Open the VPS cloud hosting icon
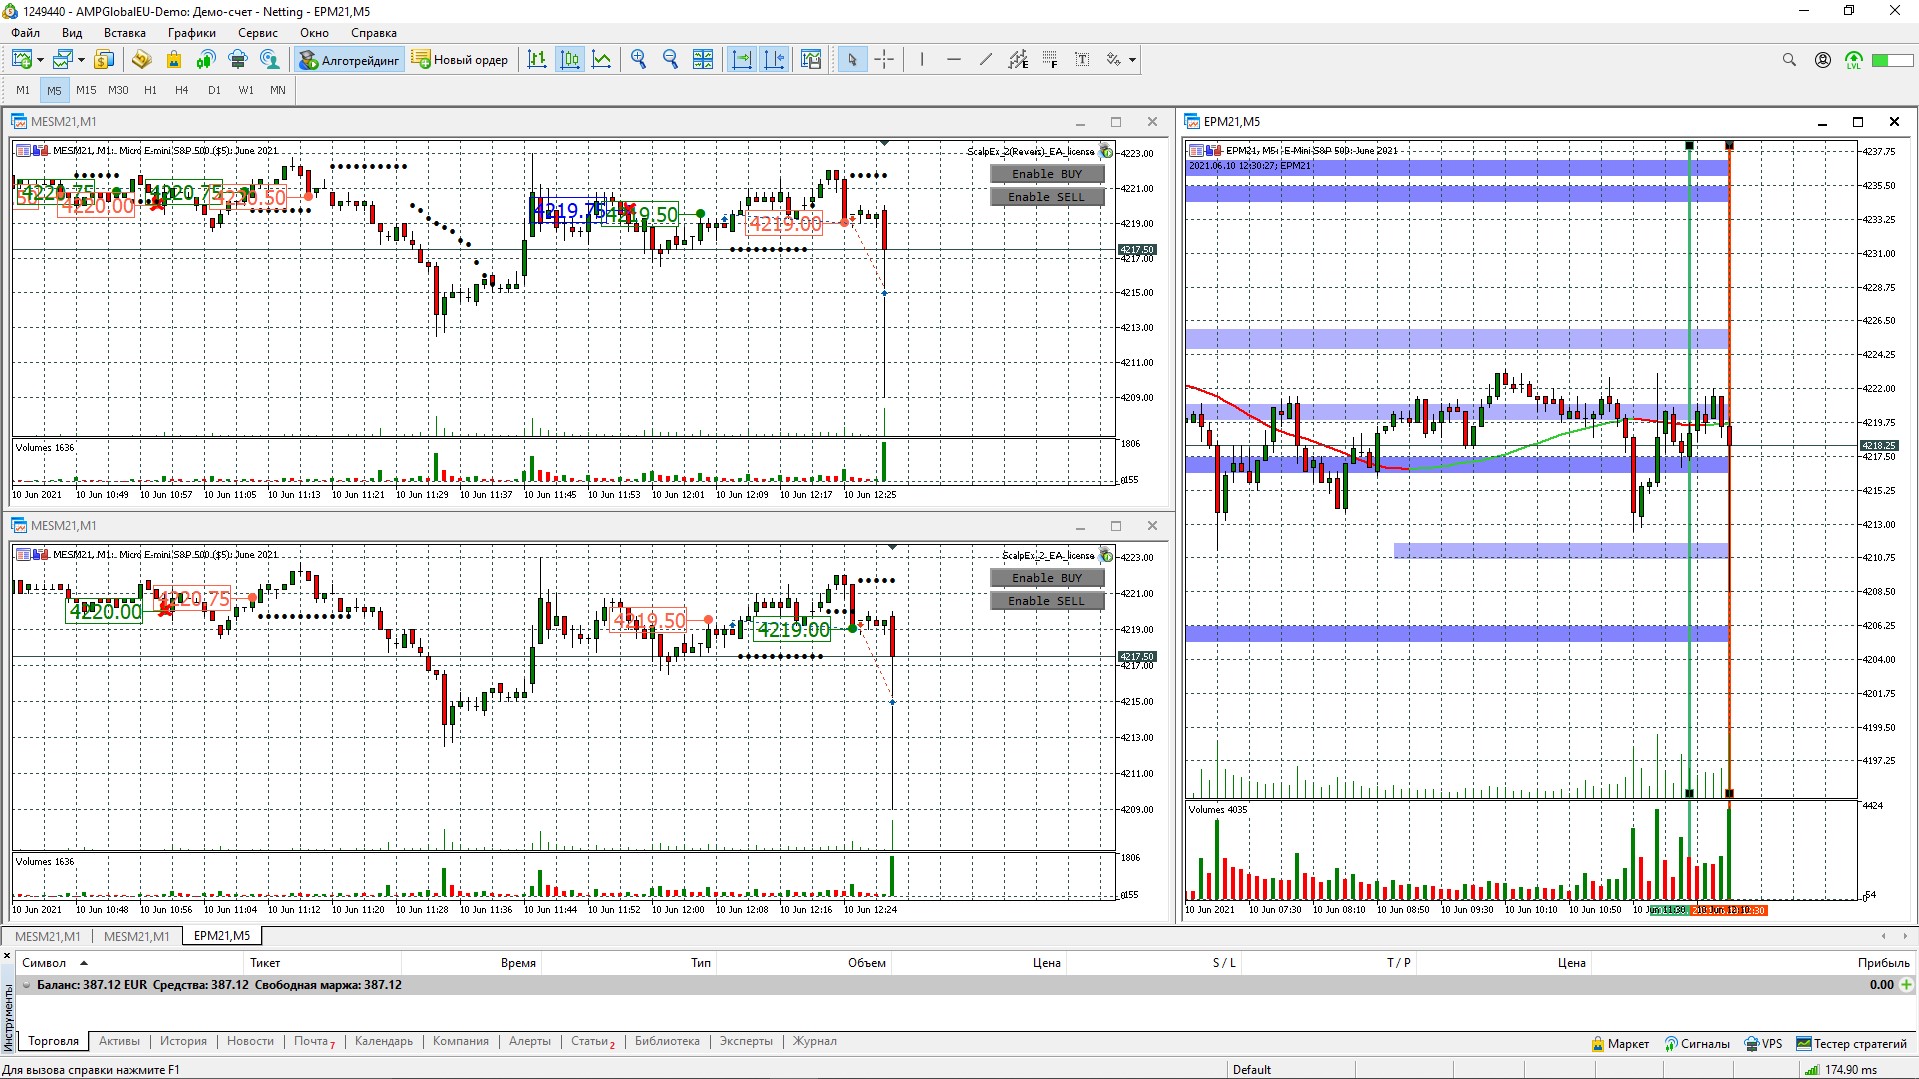The width and height of the screenshot is (1919, 1079). point(238,60)
